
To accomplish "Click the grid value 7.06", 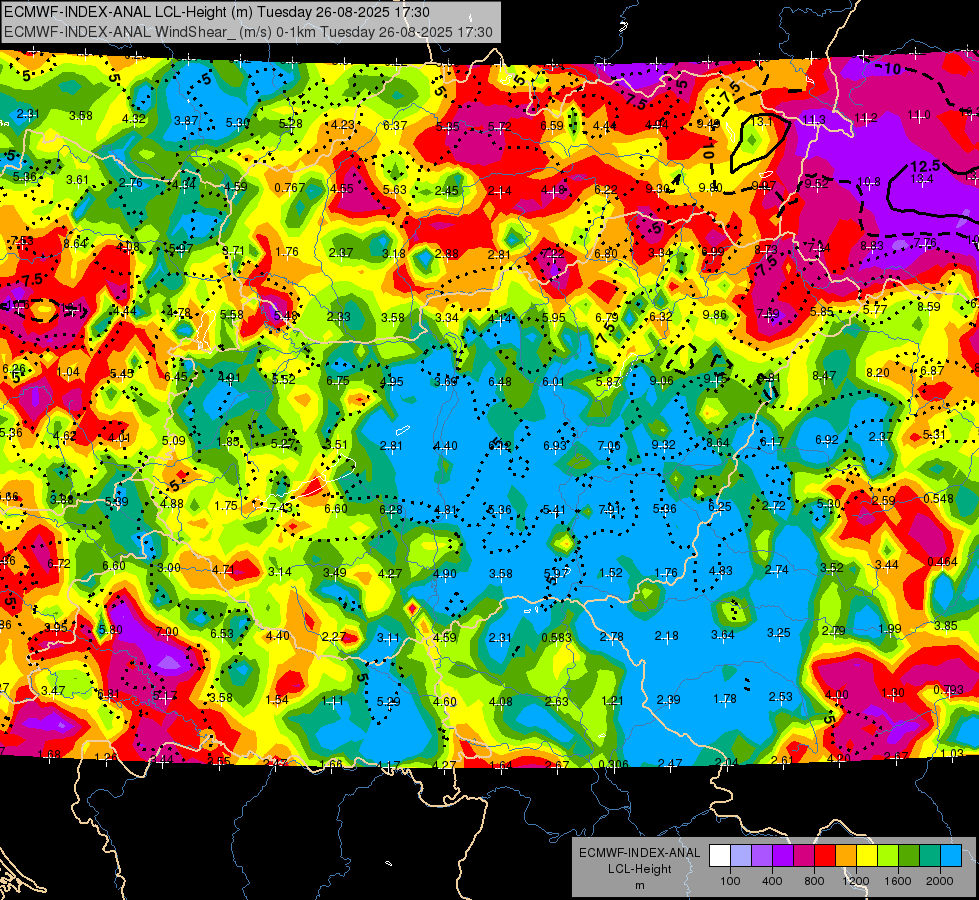I will (x=609, y=445).
